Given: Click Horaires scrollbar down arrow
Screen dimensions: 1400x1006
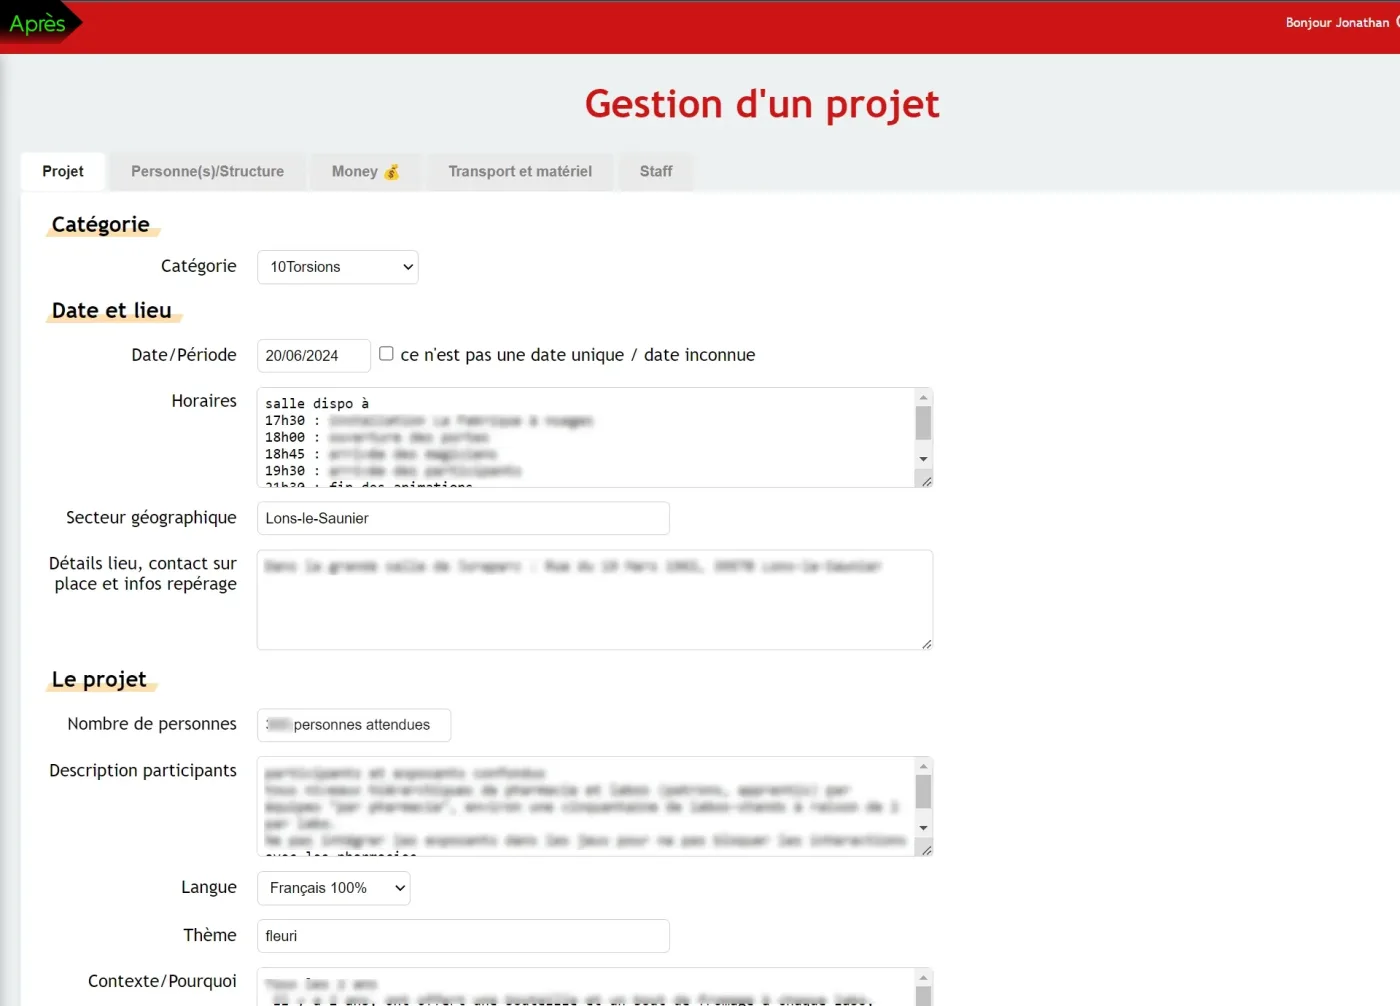Looking at the screenshot, I should pos(924,459).
